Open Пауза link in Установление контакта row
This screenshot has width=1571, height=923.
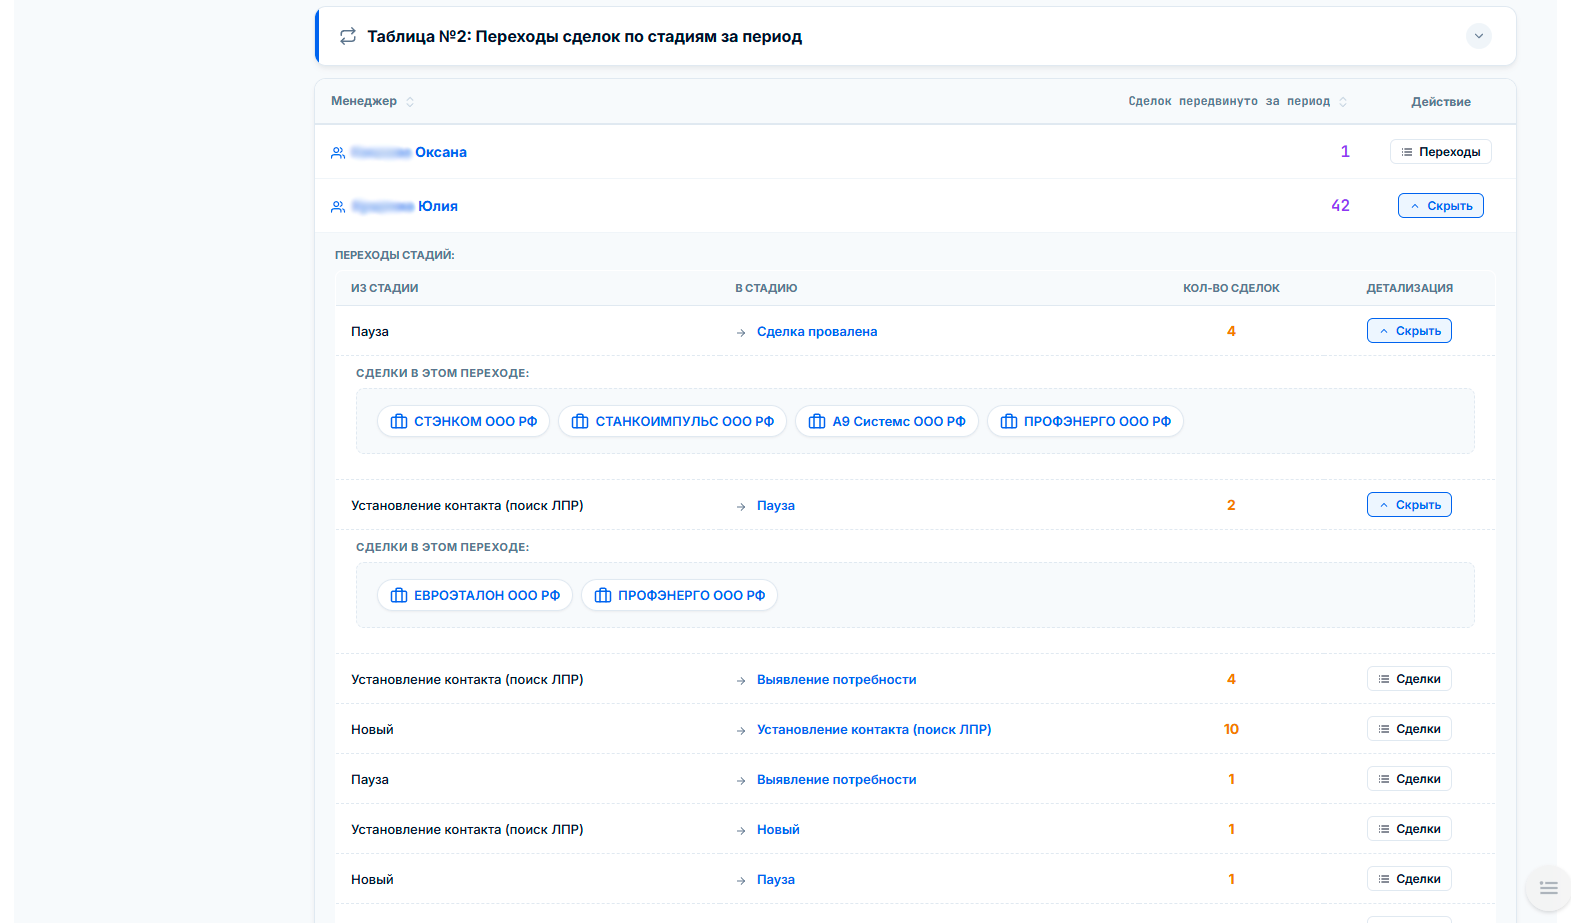click(776, 506)
